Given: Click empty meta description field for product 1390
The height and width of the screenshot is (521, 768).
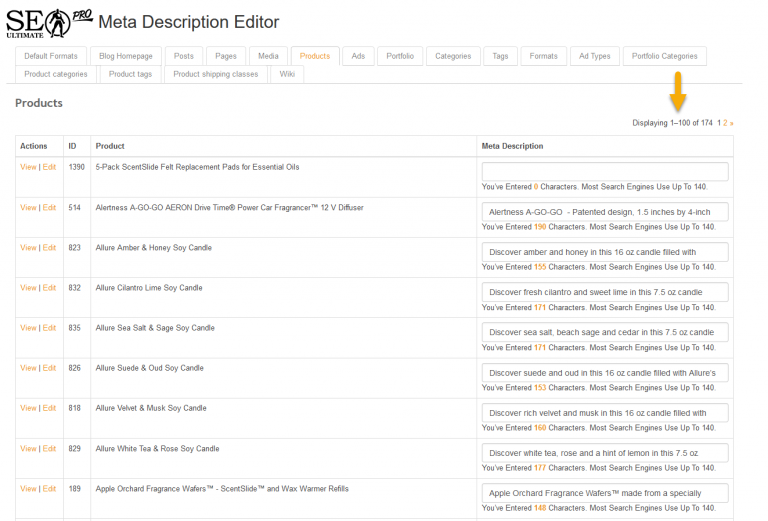Looking at the screenshot, I should click(604, 171).
